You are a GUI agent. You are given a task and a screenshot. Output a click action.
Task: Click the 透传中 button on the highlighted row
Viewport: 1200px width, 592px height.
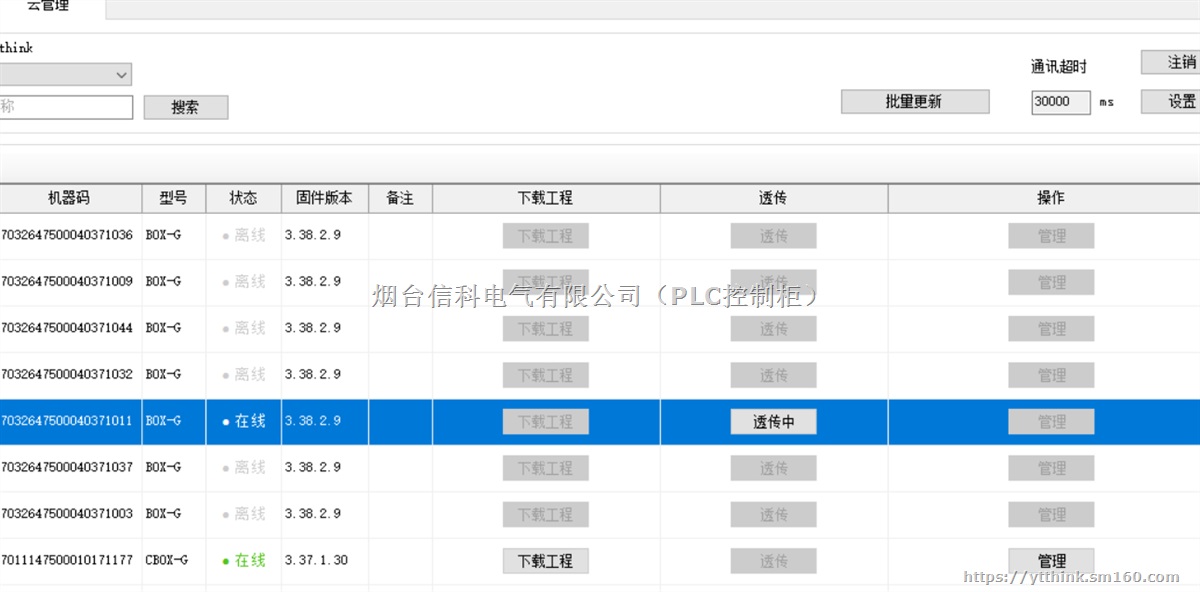773,421
